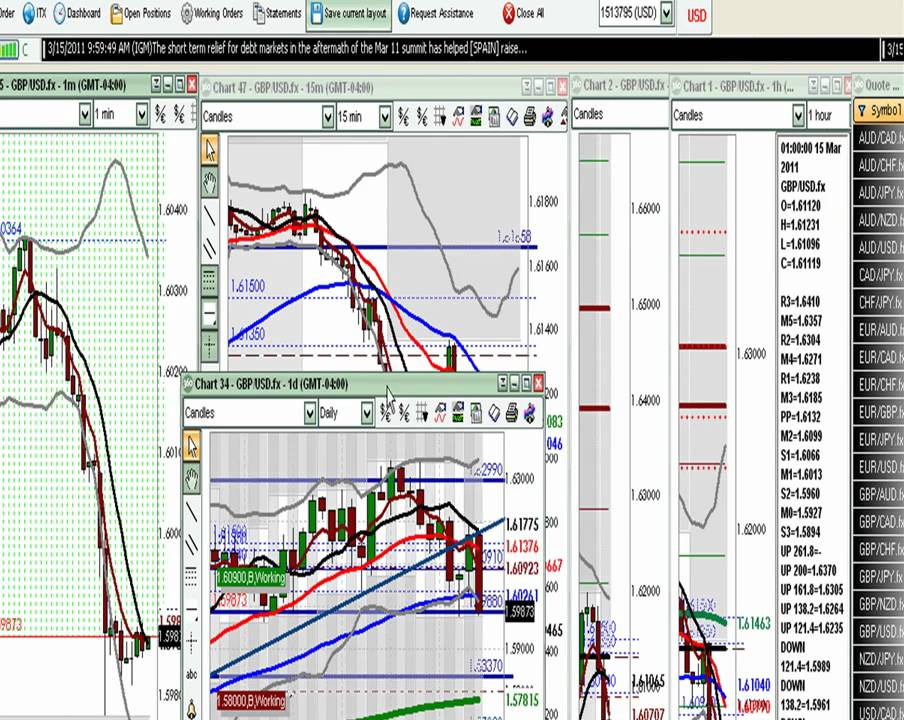Click the 1 hour interval box
The height and width of the screenshot is (720, 904).
[x=828, y=115]
